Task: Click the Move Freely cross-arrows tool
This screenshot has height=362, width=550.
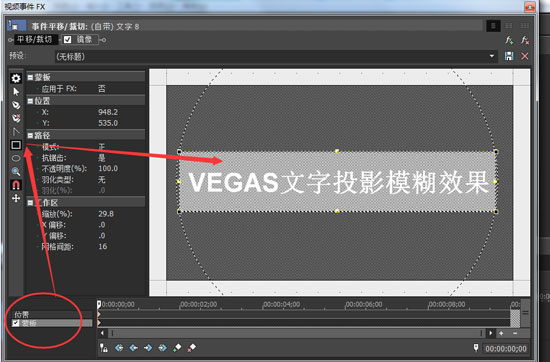Action: click(16, 198)
